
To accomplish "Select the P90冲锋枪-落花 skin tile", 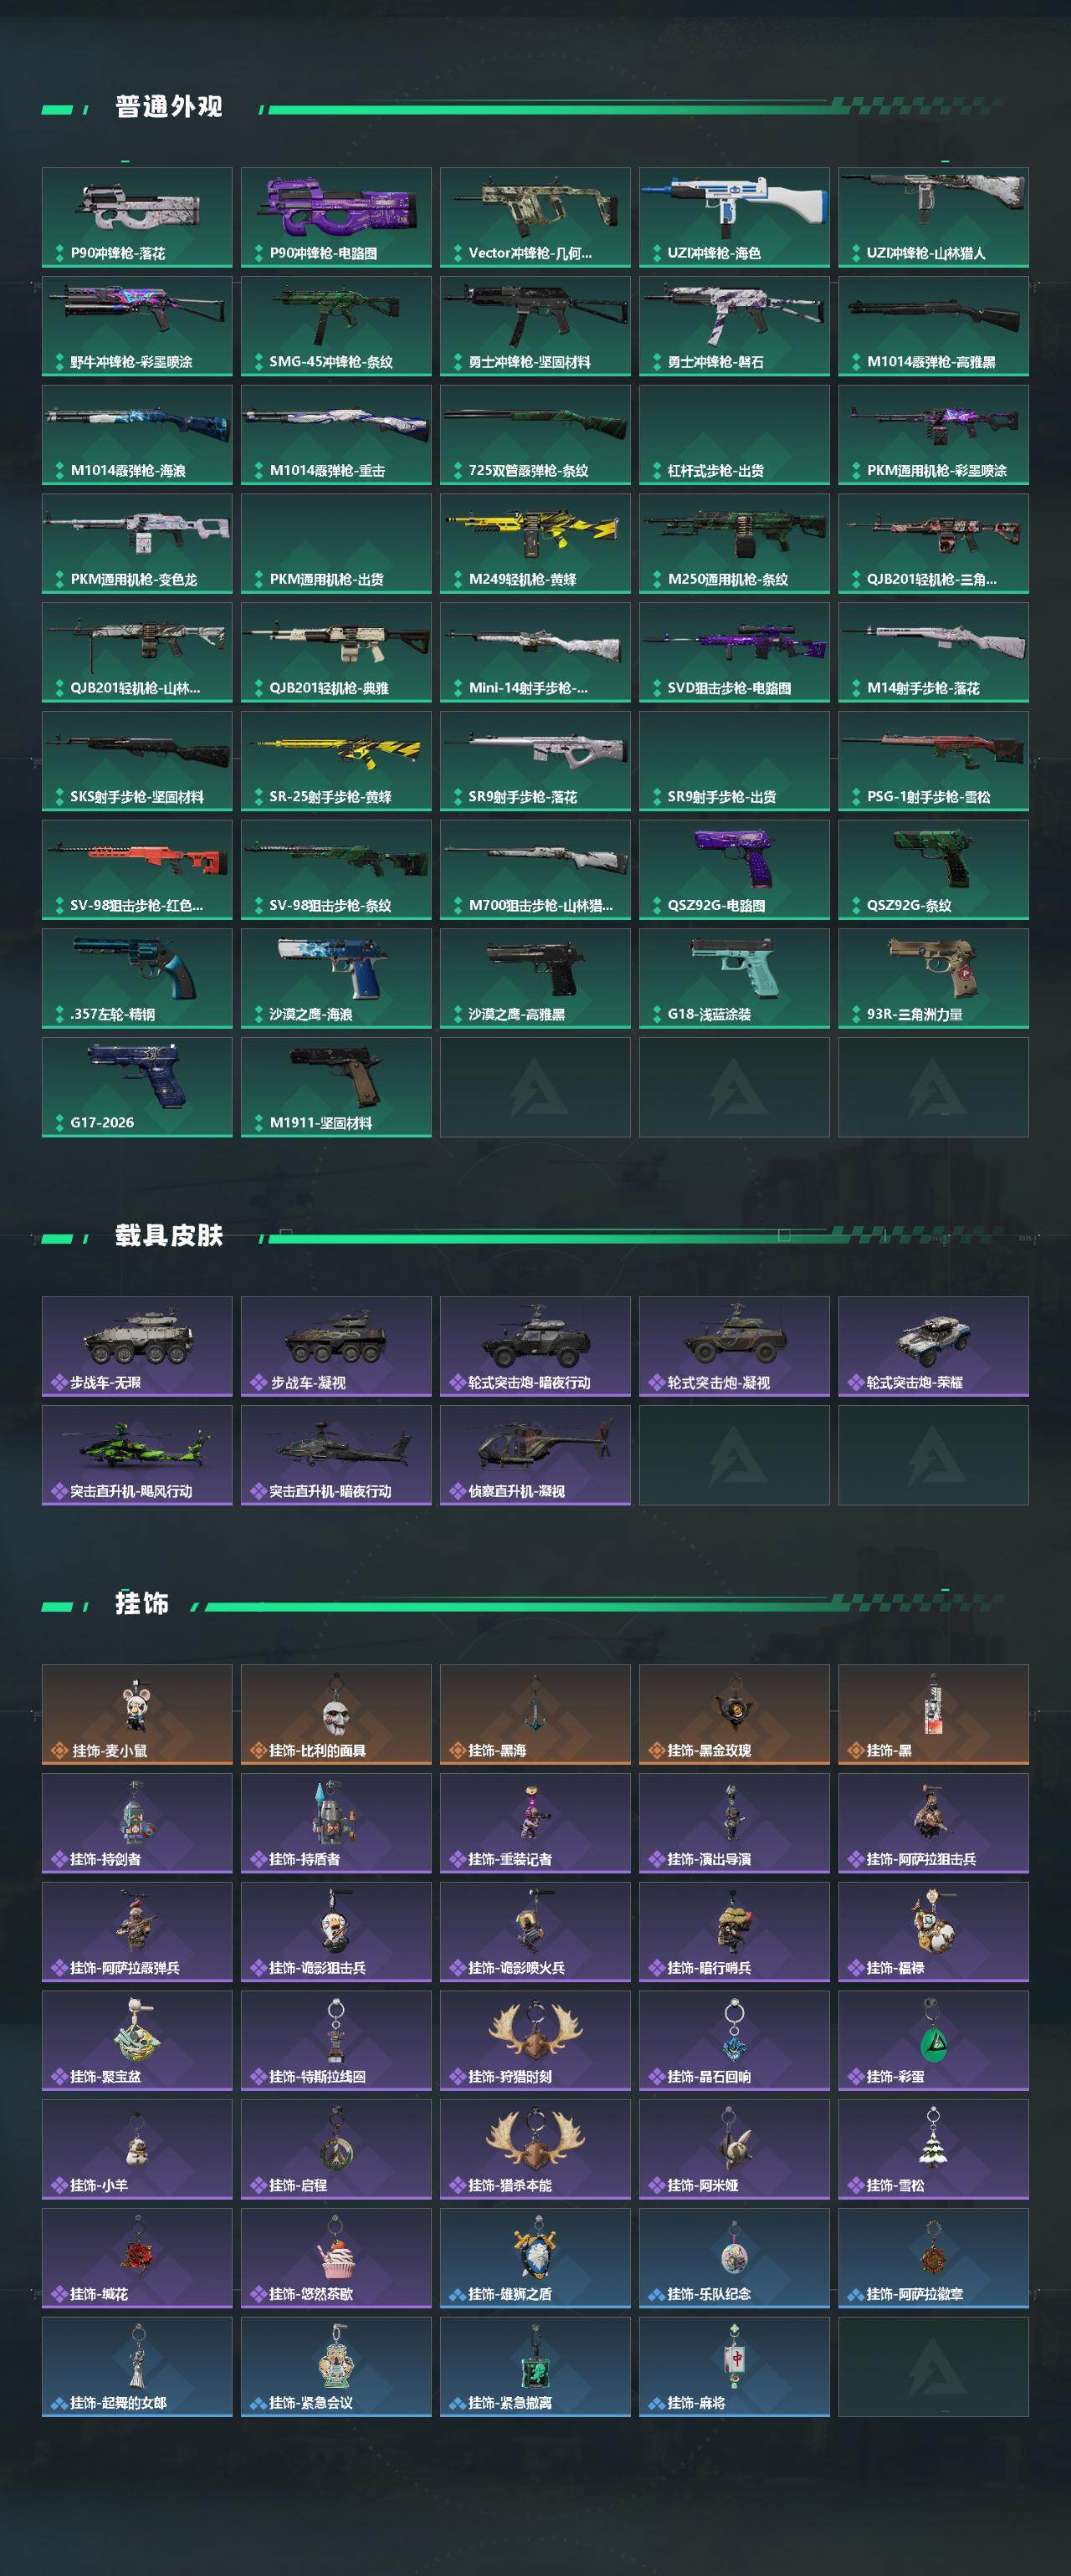I will (137, 217).
